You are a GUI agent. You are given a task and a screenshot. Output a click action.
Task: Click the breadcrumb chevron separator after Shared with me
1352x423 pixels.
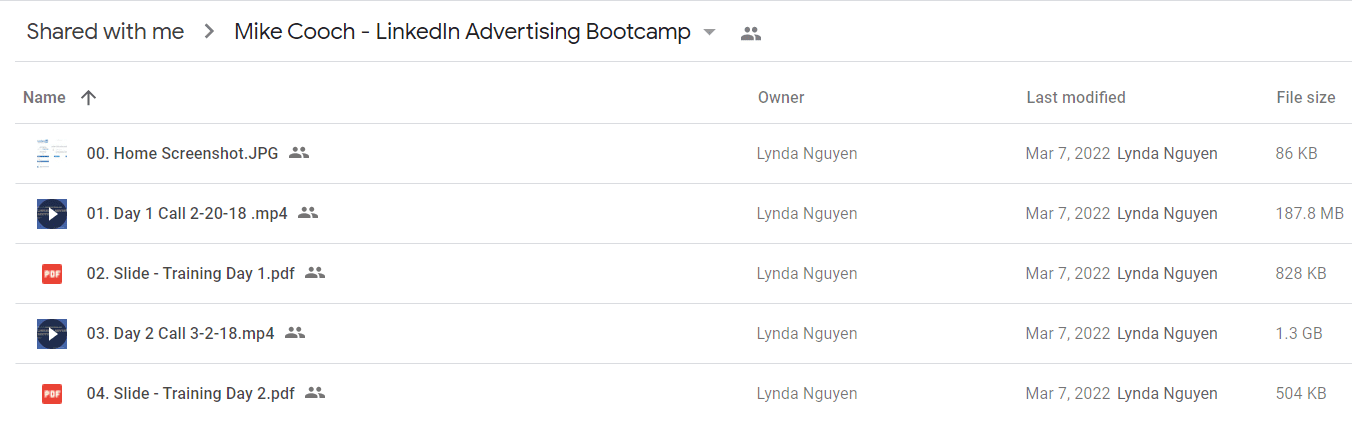209,32
